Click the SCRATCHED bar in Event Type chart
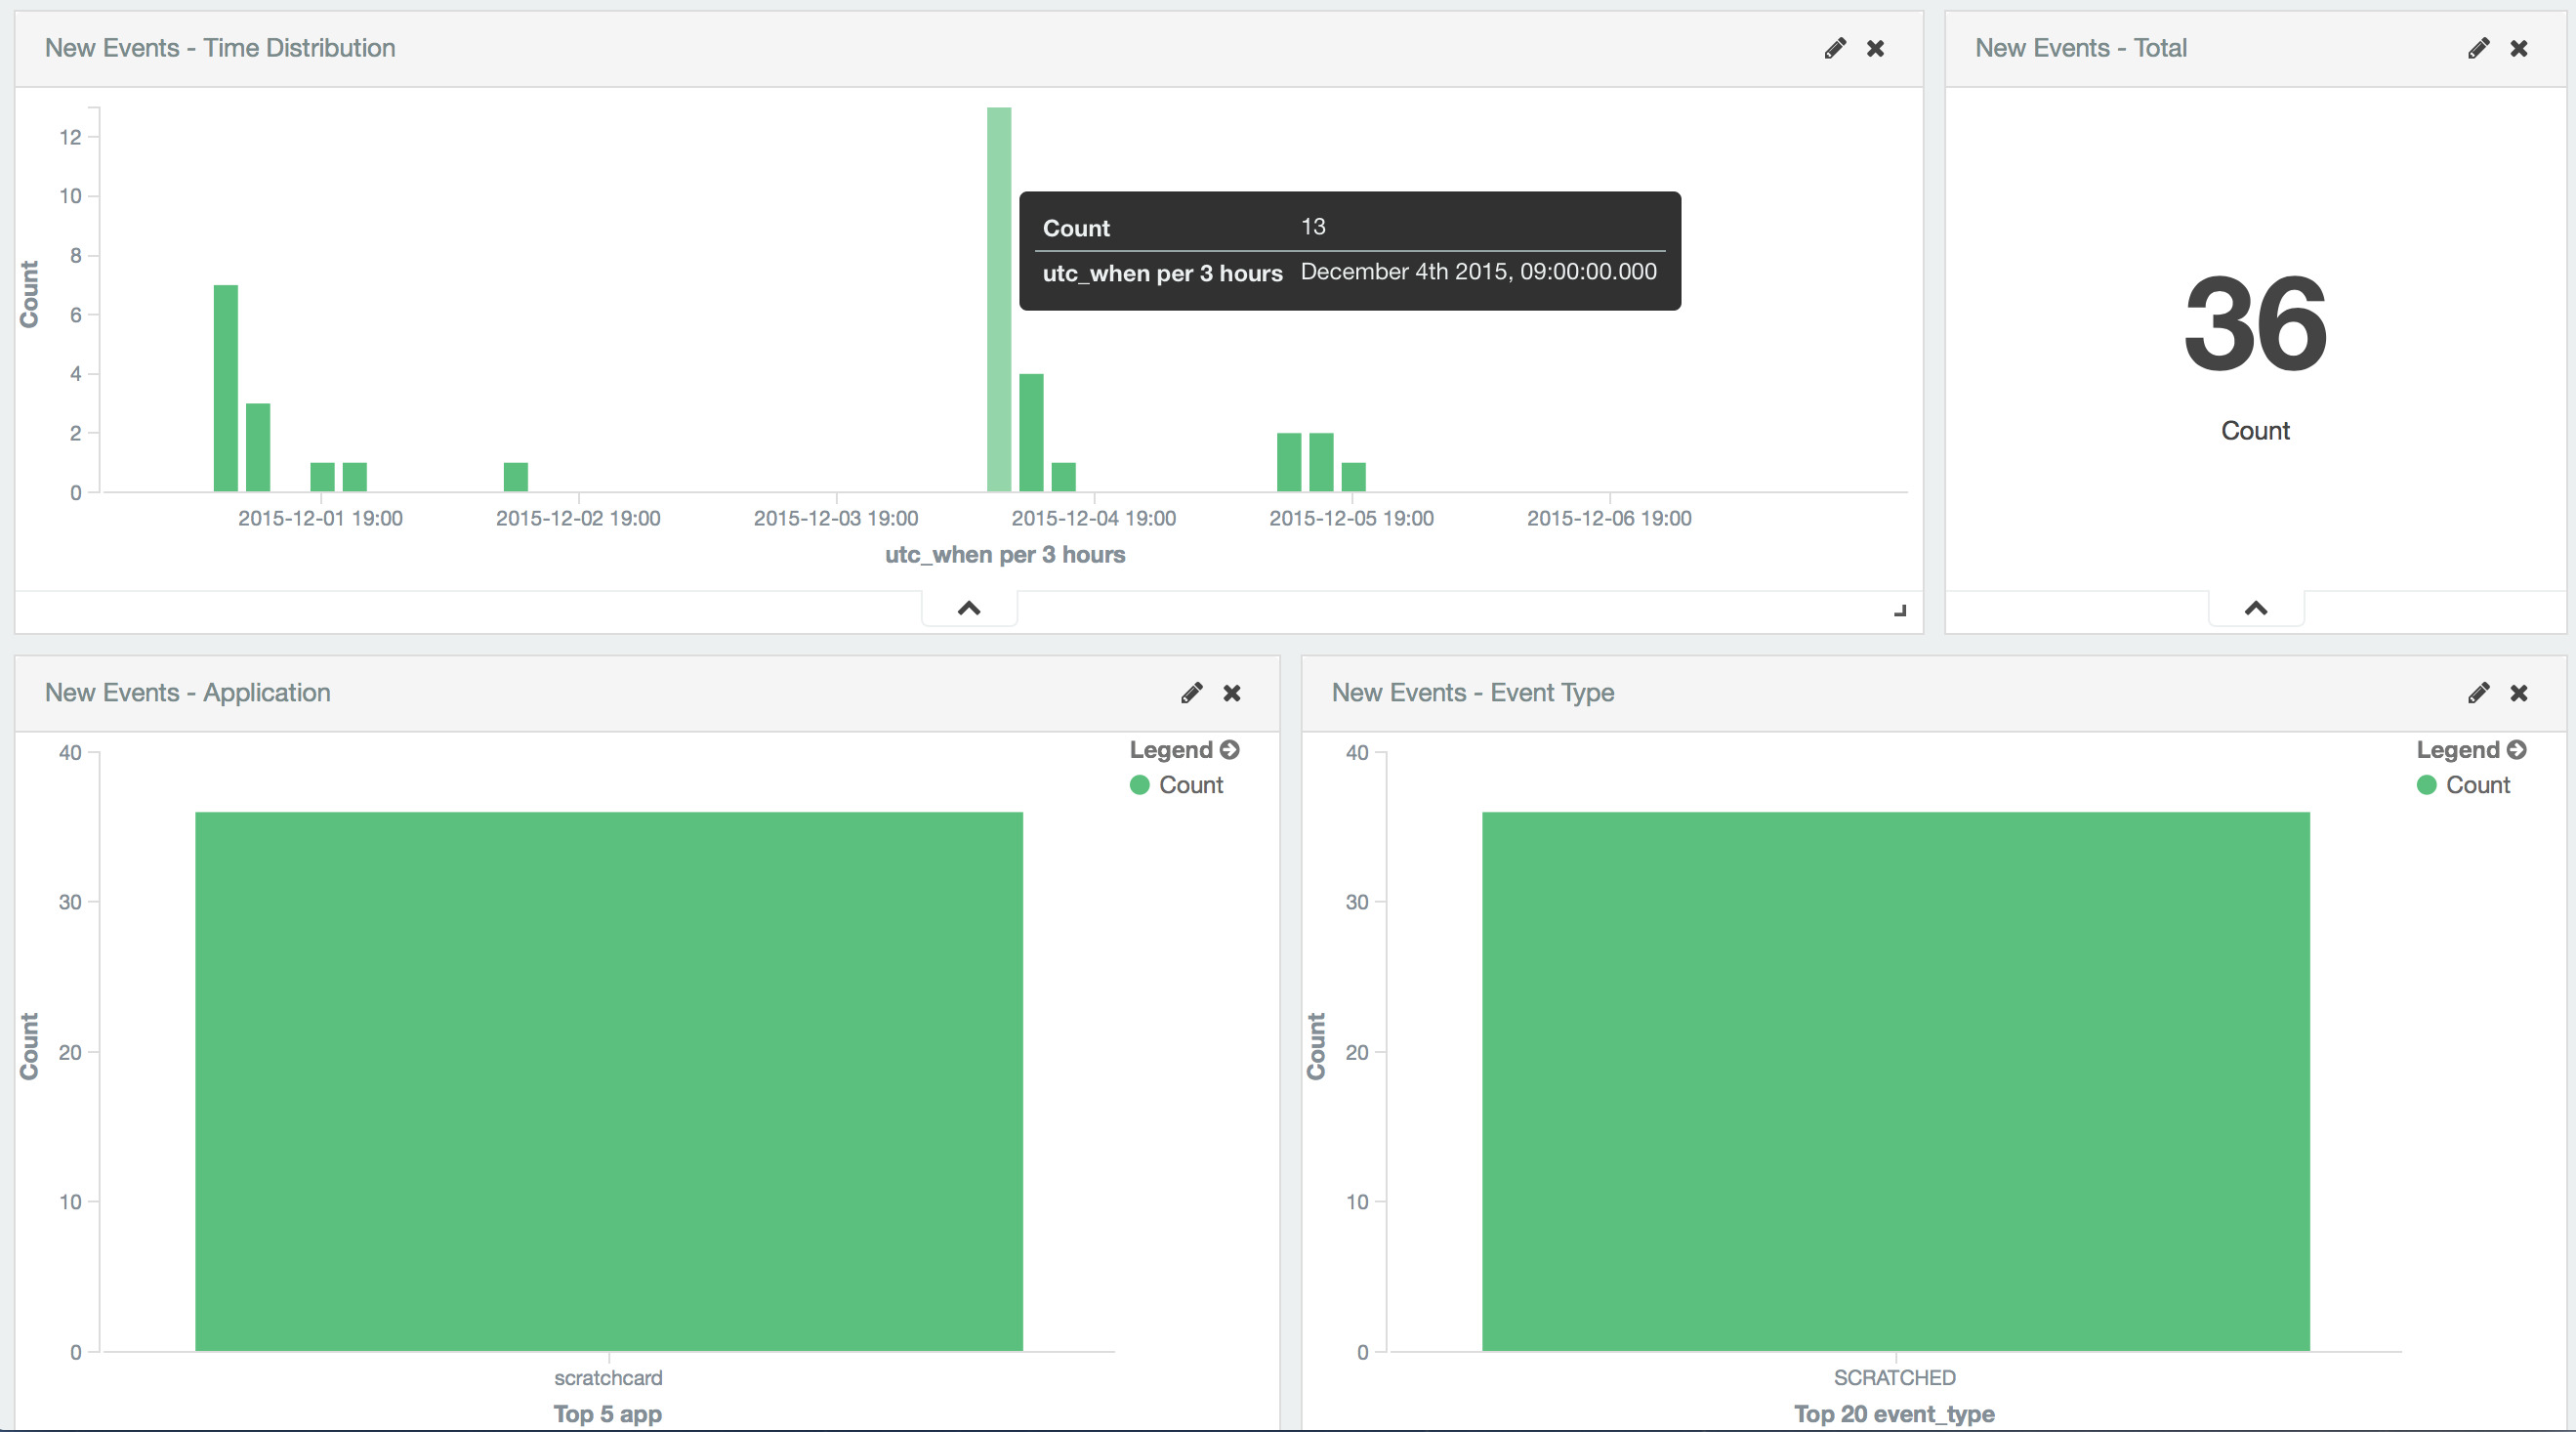The image size is (2576, 1432). [x=1895, y=1080]
